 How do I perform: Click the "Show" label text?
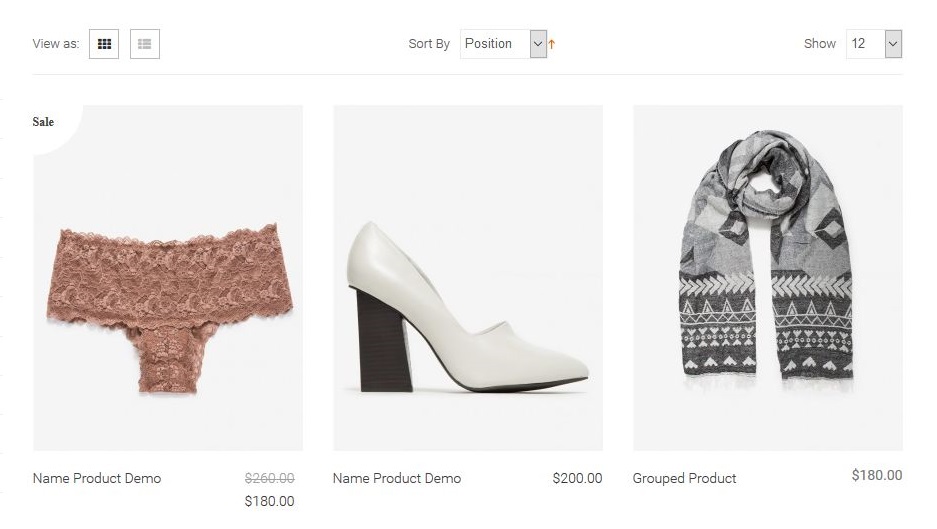click(819, 44)
